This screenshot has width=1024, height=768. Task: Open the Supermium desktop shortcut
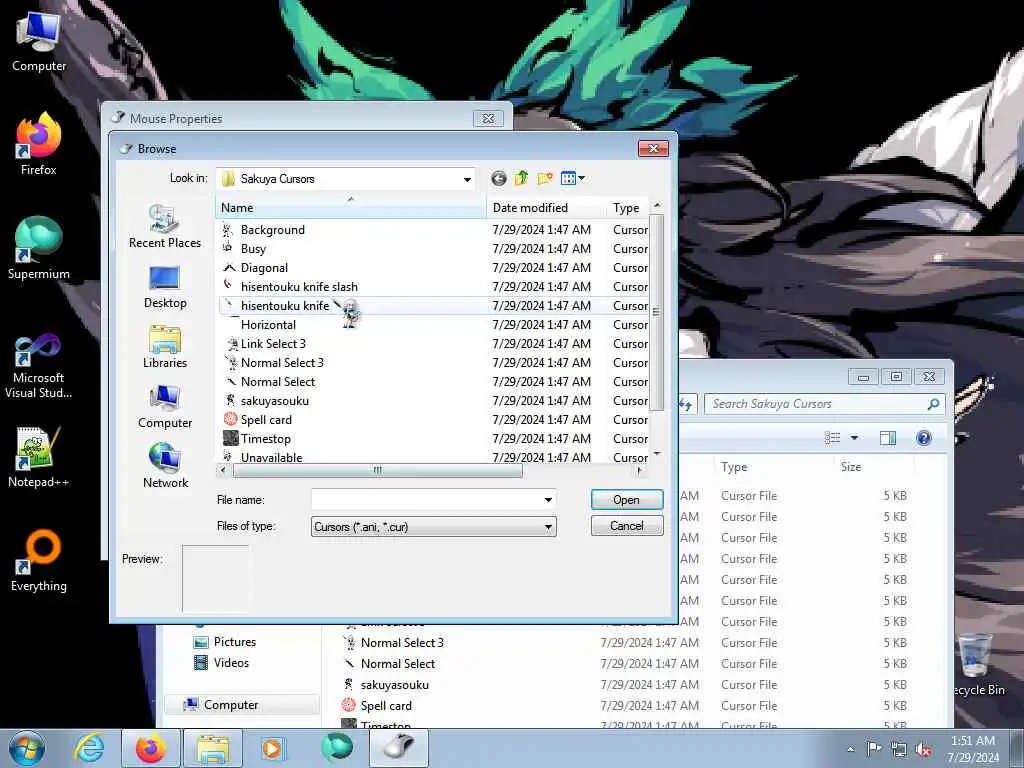click(x=39, y=248)
